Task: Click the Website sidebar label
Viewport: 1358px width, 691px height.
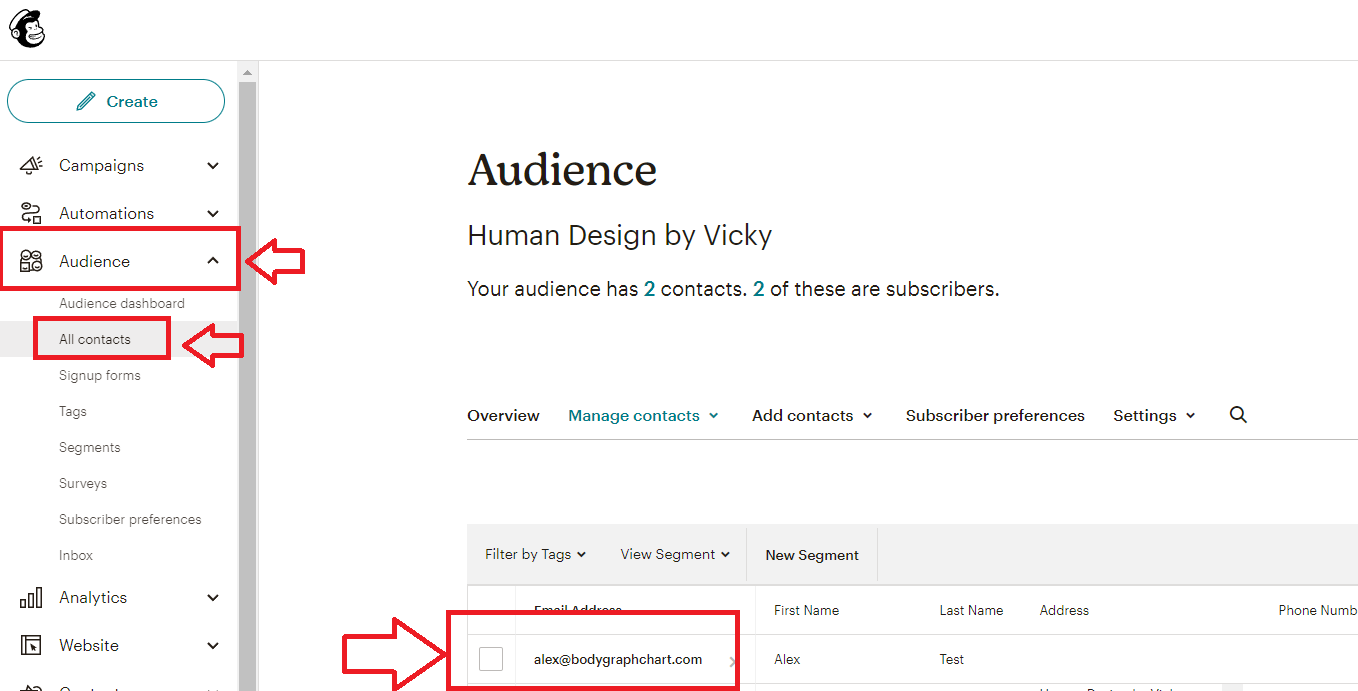Action: point(89,645)
